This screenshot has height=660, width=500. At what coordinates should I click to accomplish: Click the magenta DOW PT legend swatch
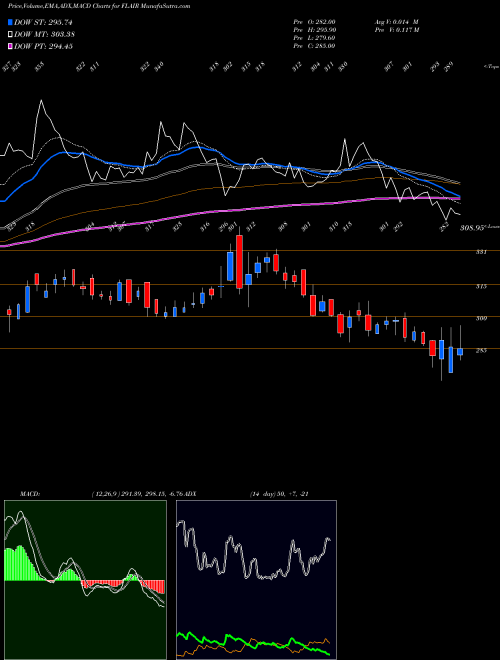(10, 46)
